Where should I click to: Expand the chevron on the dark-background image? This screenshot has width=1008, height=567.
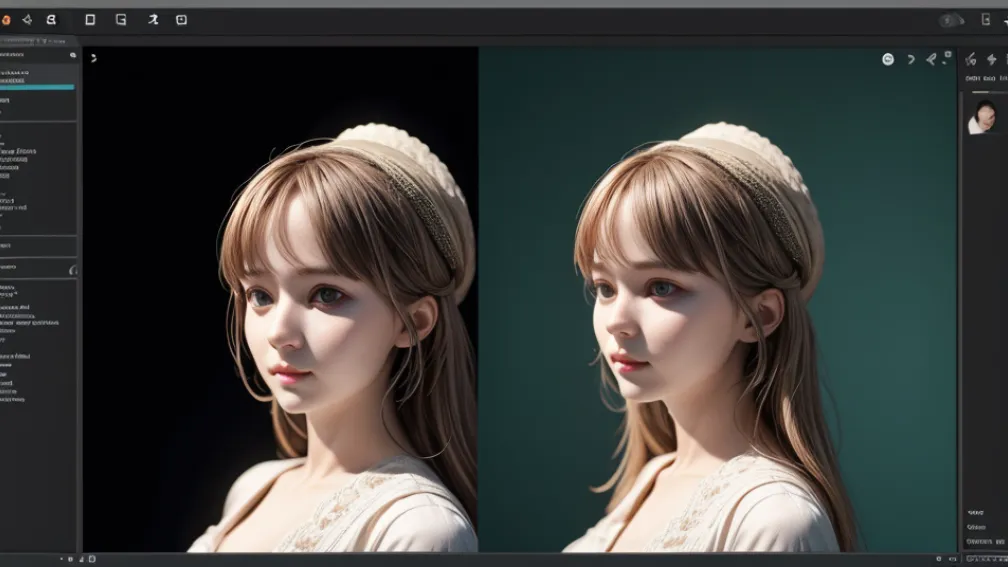pos(94,58)
